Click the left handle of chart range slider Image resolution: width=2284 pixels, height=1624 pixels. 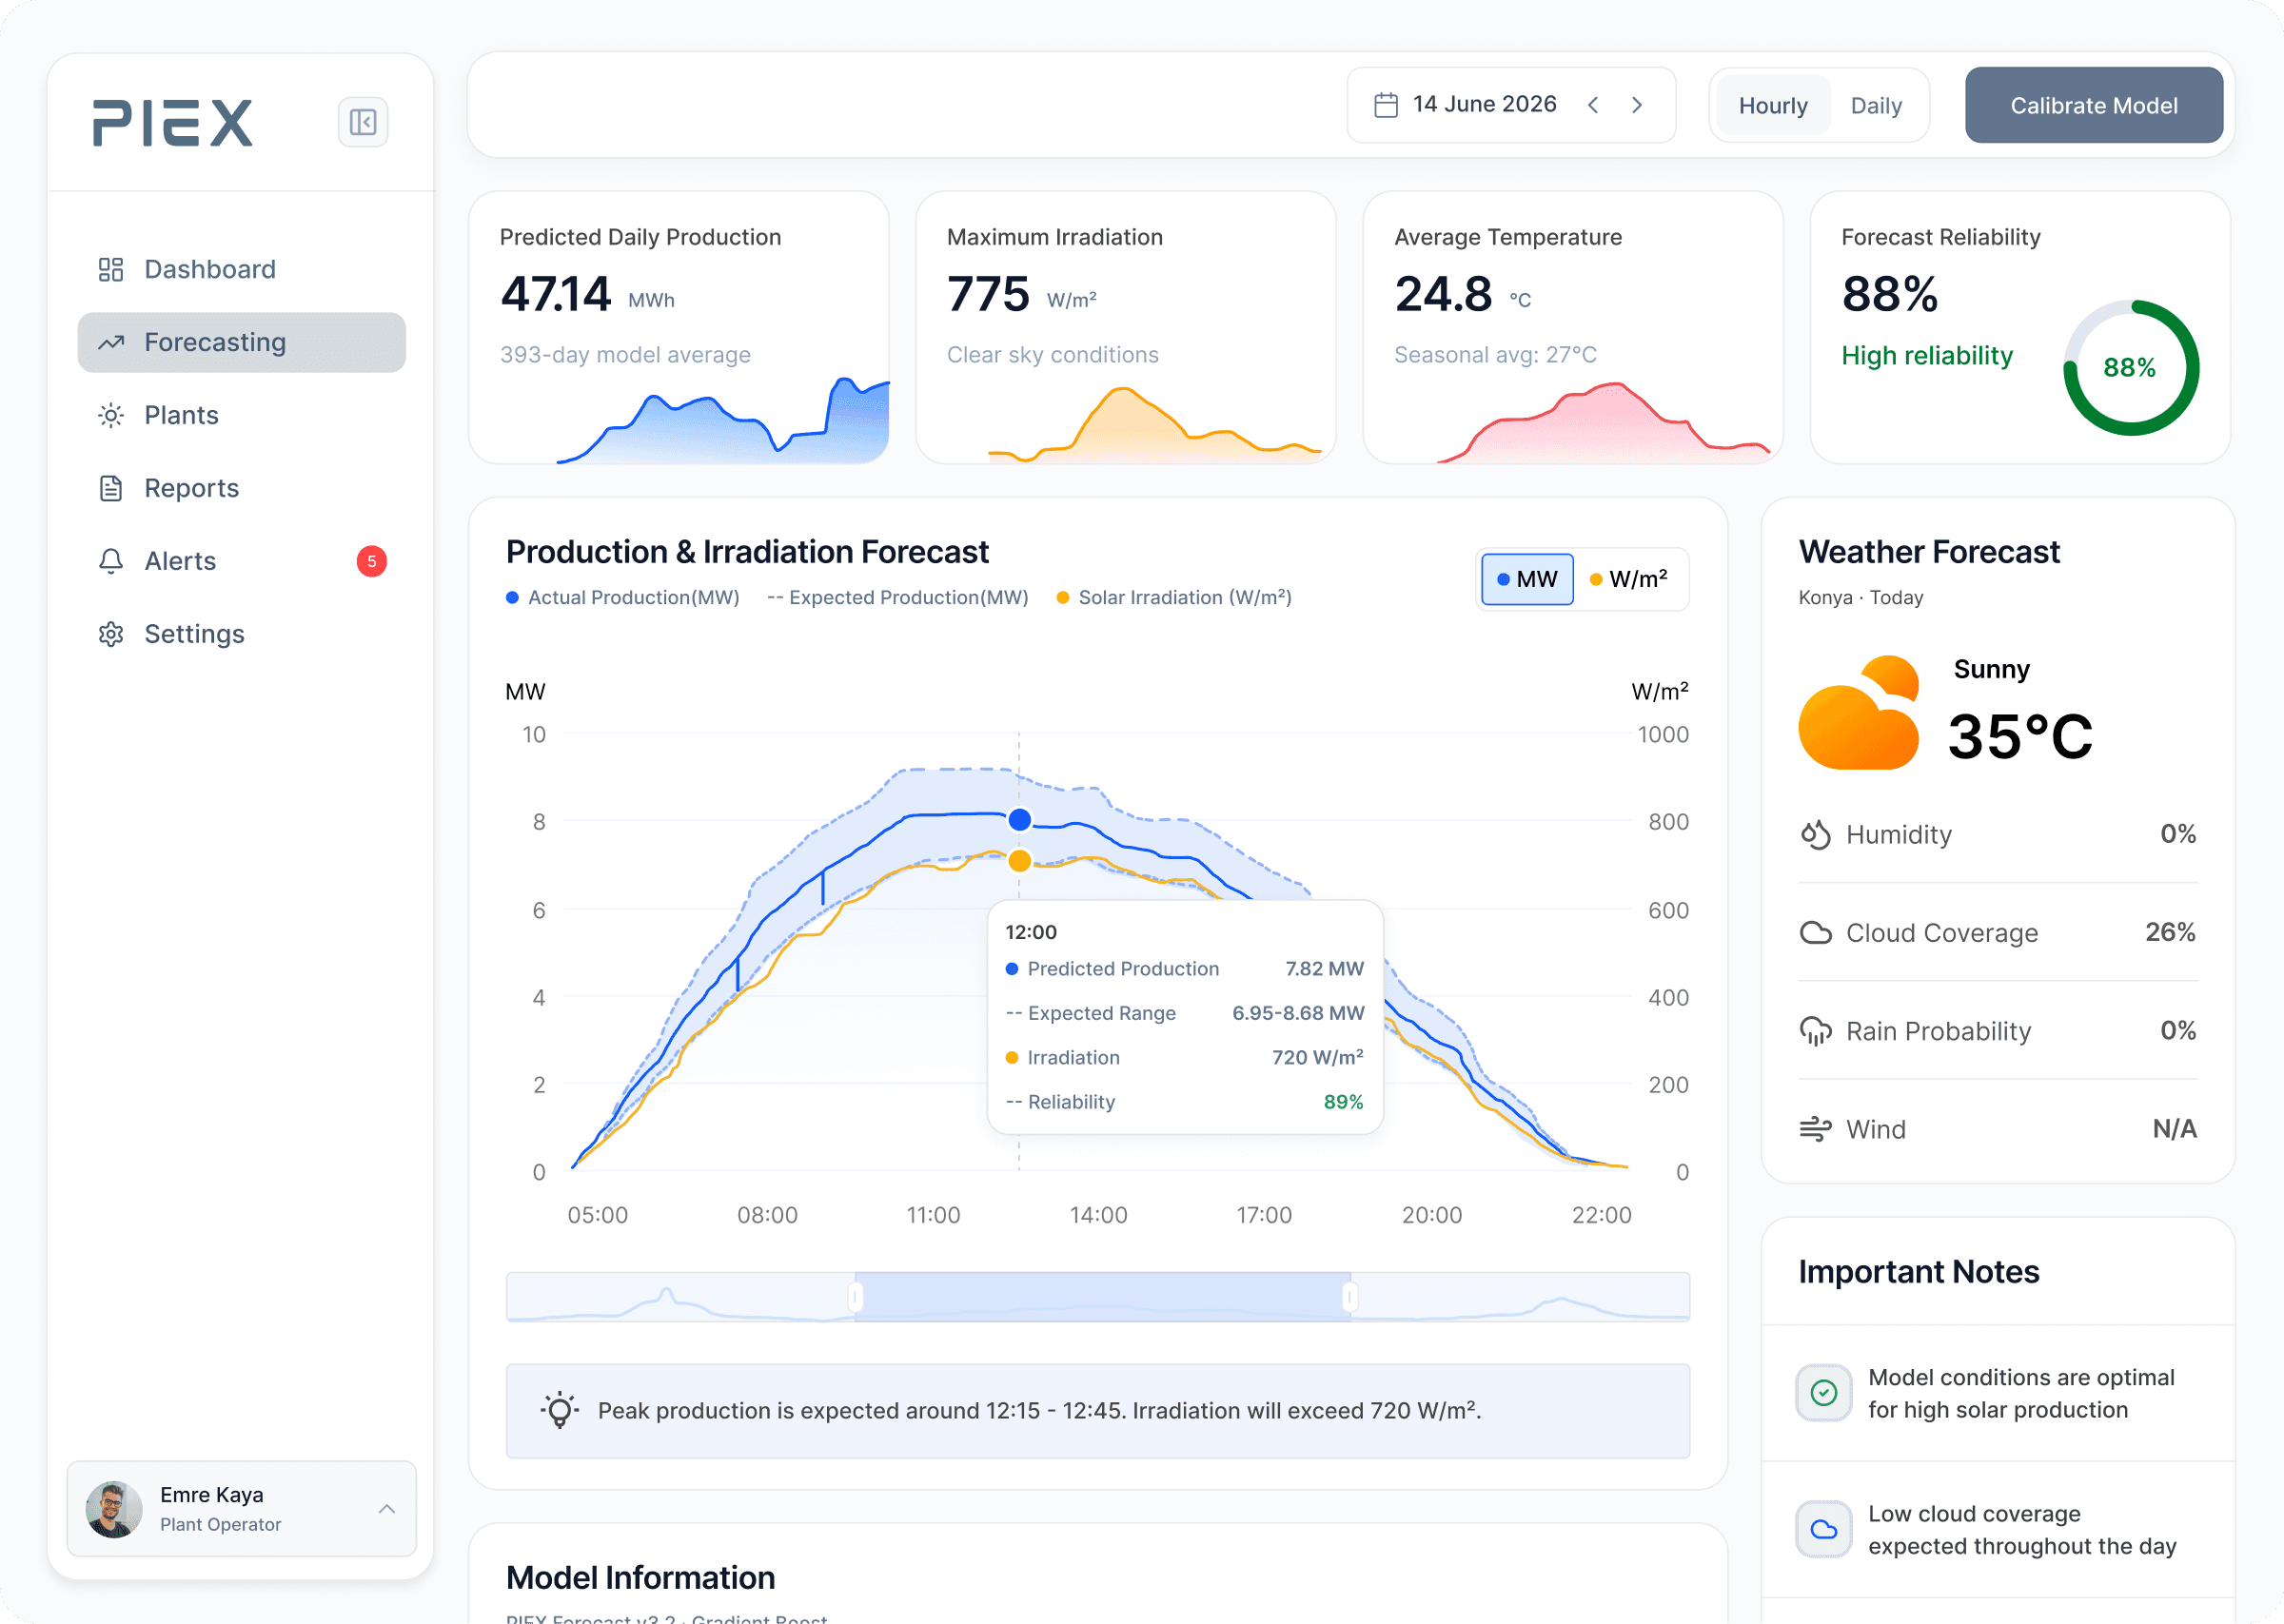(x=855, y=1297)
